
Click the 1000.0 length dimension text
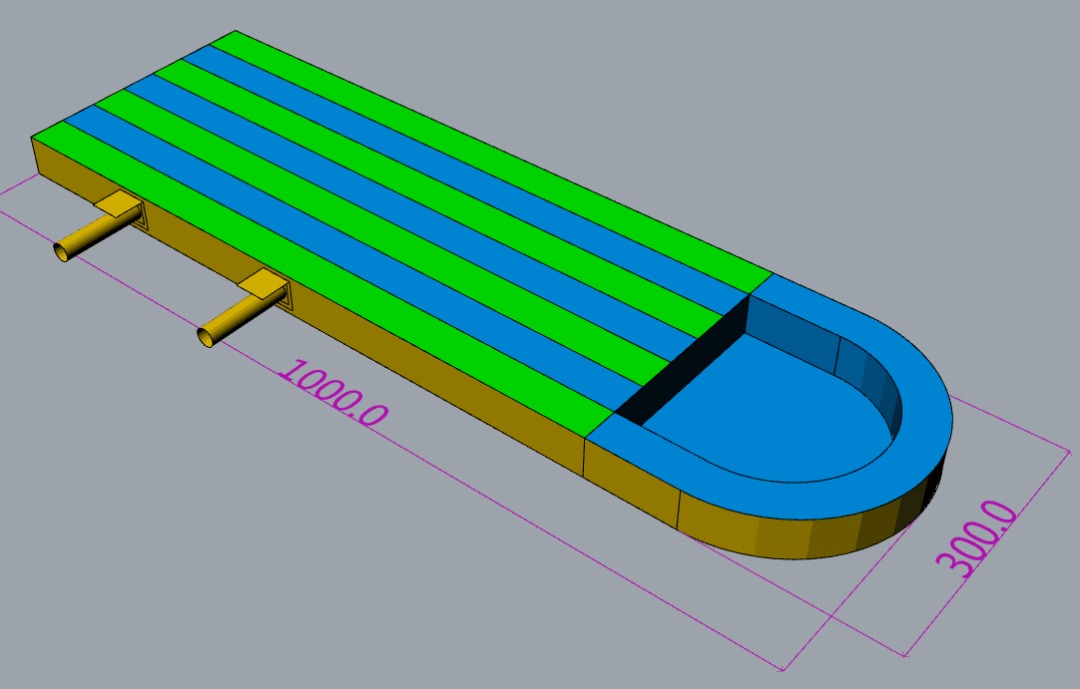click(331, 392)
